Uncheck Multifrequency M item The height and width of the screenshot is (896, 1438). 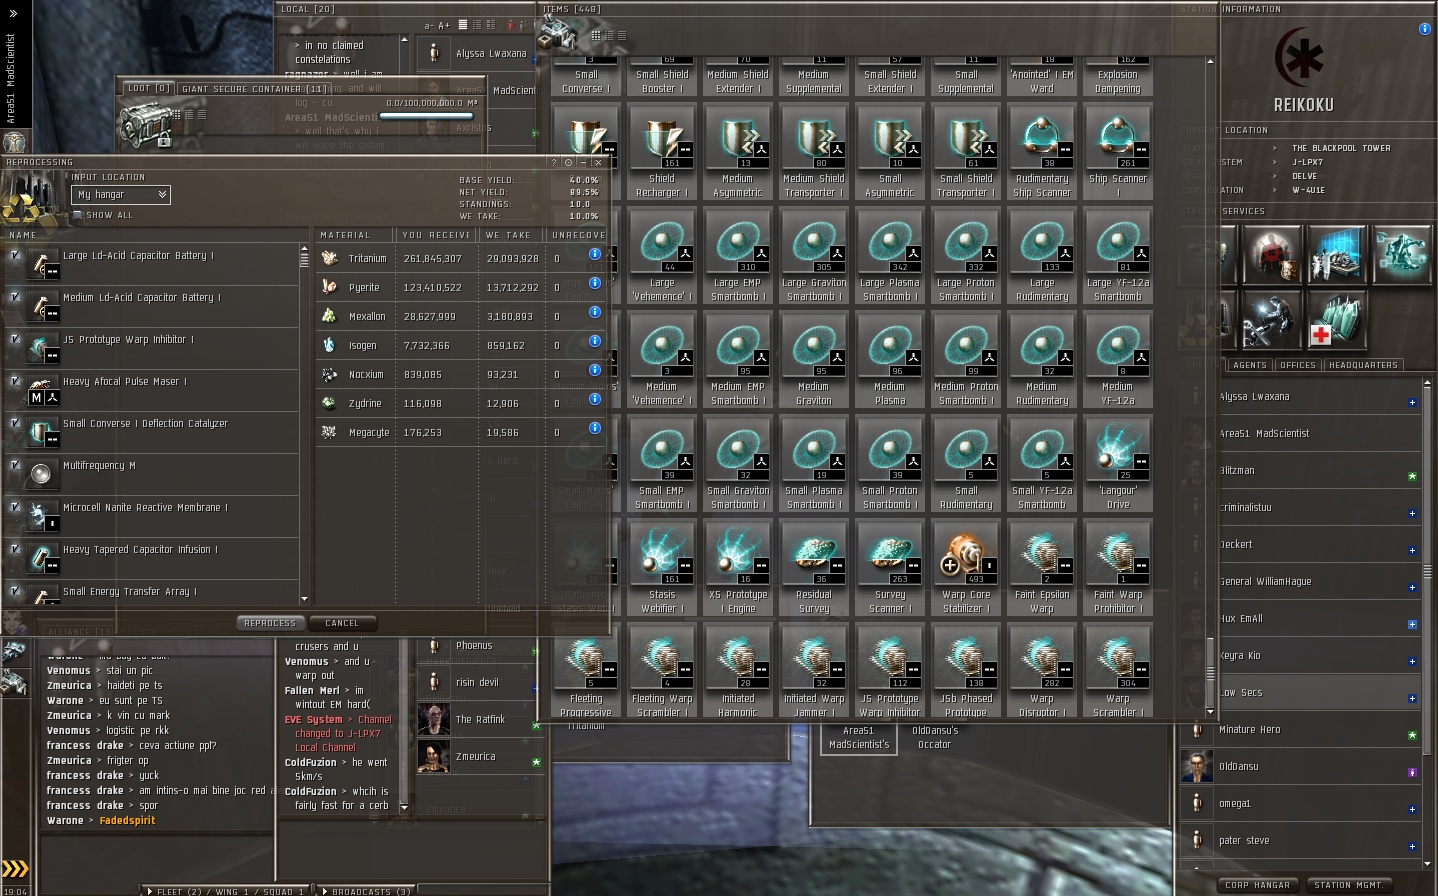(15, 465)
